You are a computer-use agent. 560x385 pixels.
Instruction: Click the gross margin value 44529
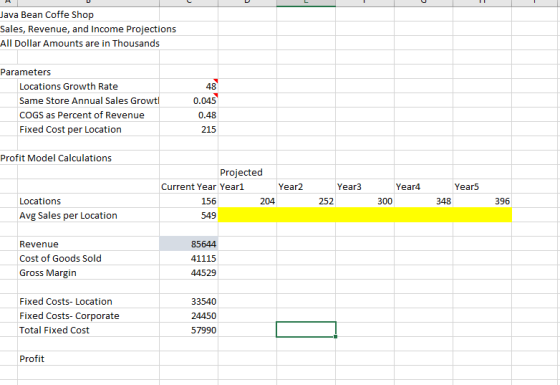coord(189,273)
